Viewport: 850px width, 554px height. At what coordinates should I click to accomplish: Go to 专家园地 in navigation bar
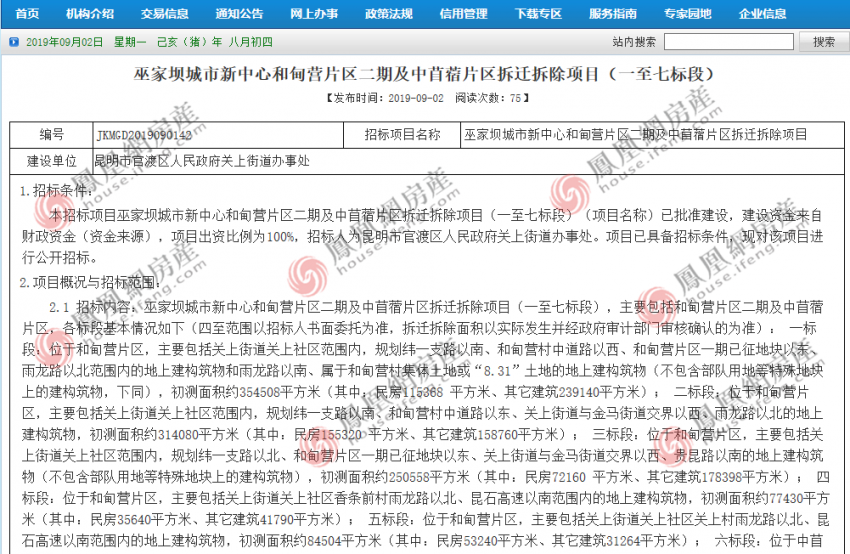(x=687, y=14)
